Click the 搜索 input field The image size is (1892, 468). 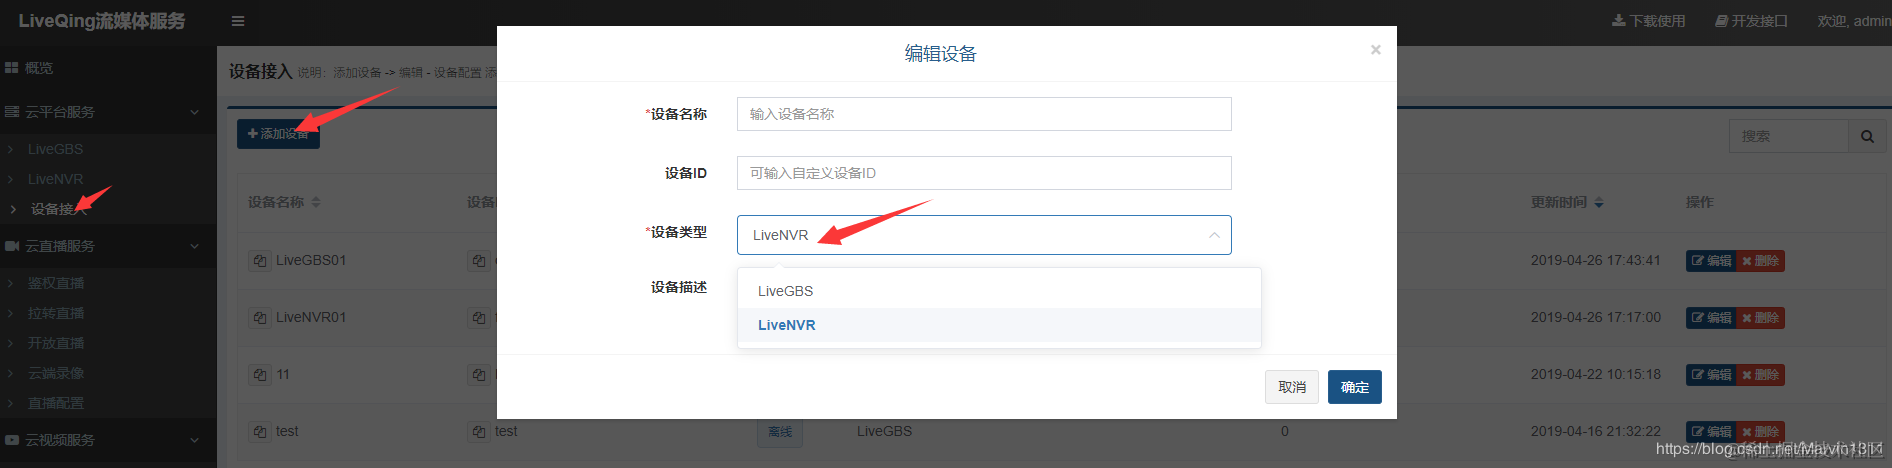click(x=1789, y=136)
